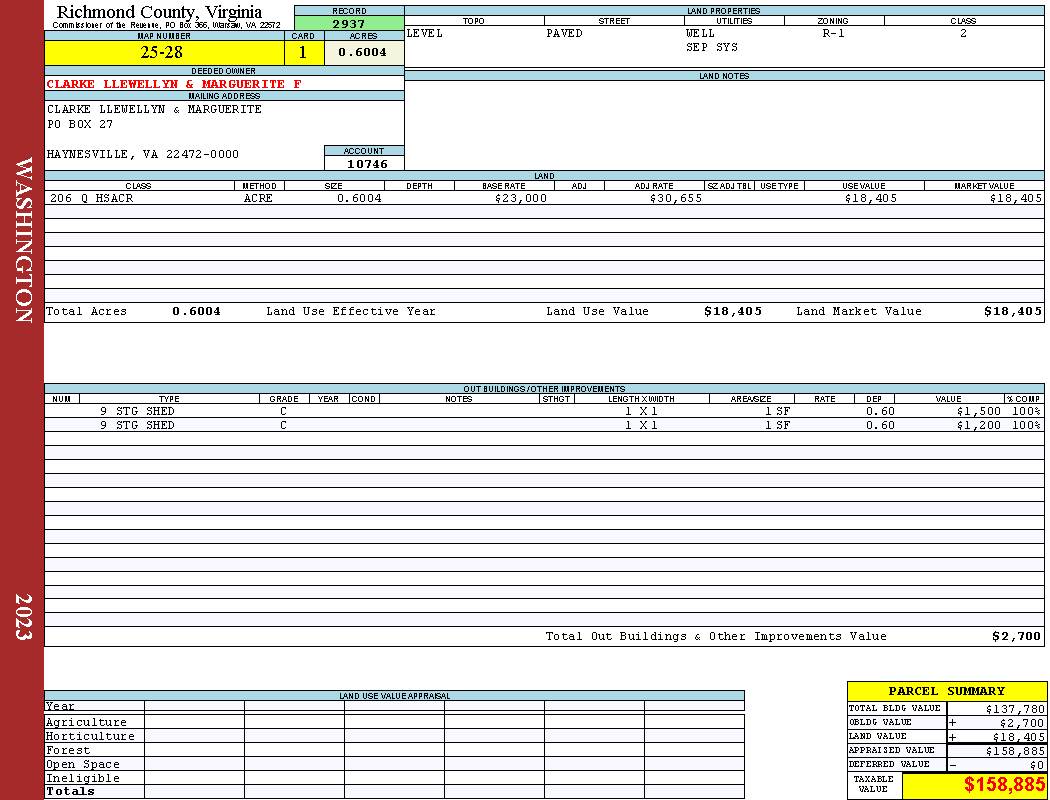This screenshot has height=800, width=1050.
Task: Click base rate $23,000
Action: pyautogui.click(x=521, y=198)
